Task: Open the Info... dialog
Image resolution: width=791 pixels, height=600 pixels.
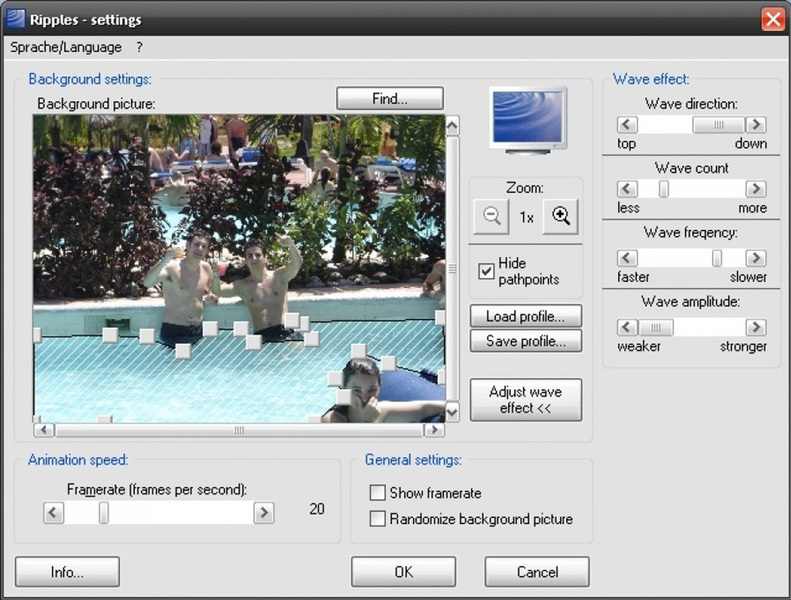Action: pyautogui.click(x=67, y=572)
